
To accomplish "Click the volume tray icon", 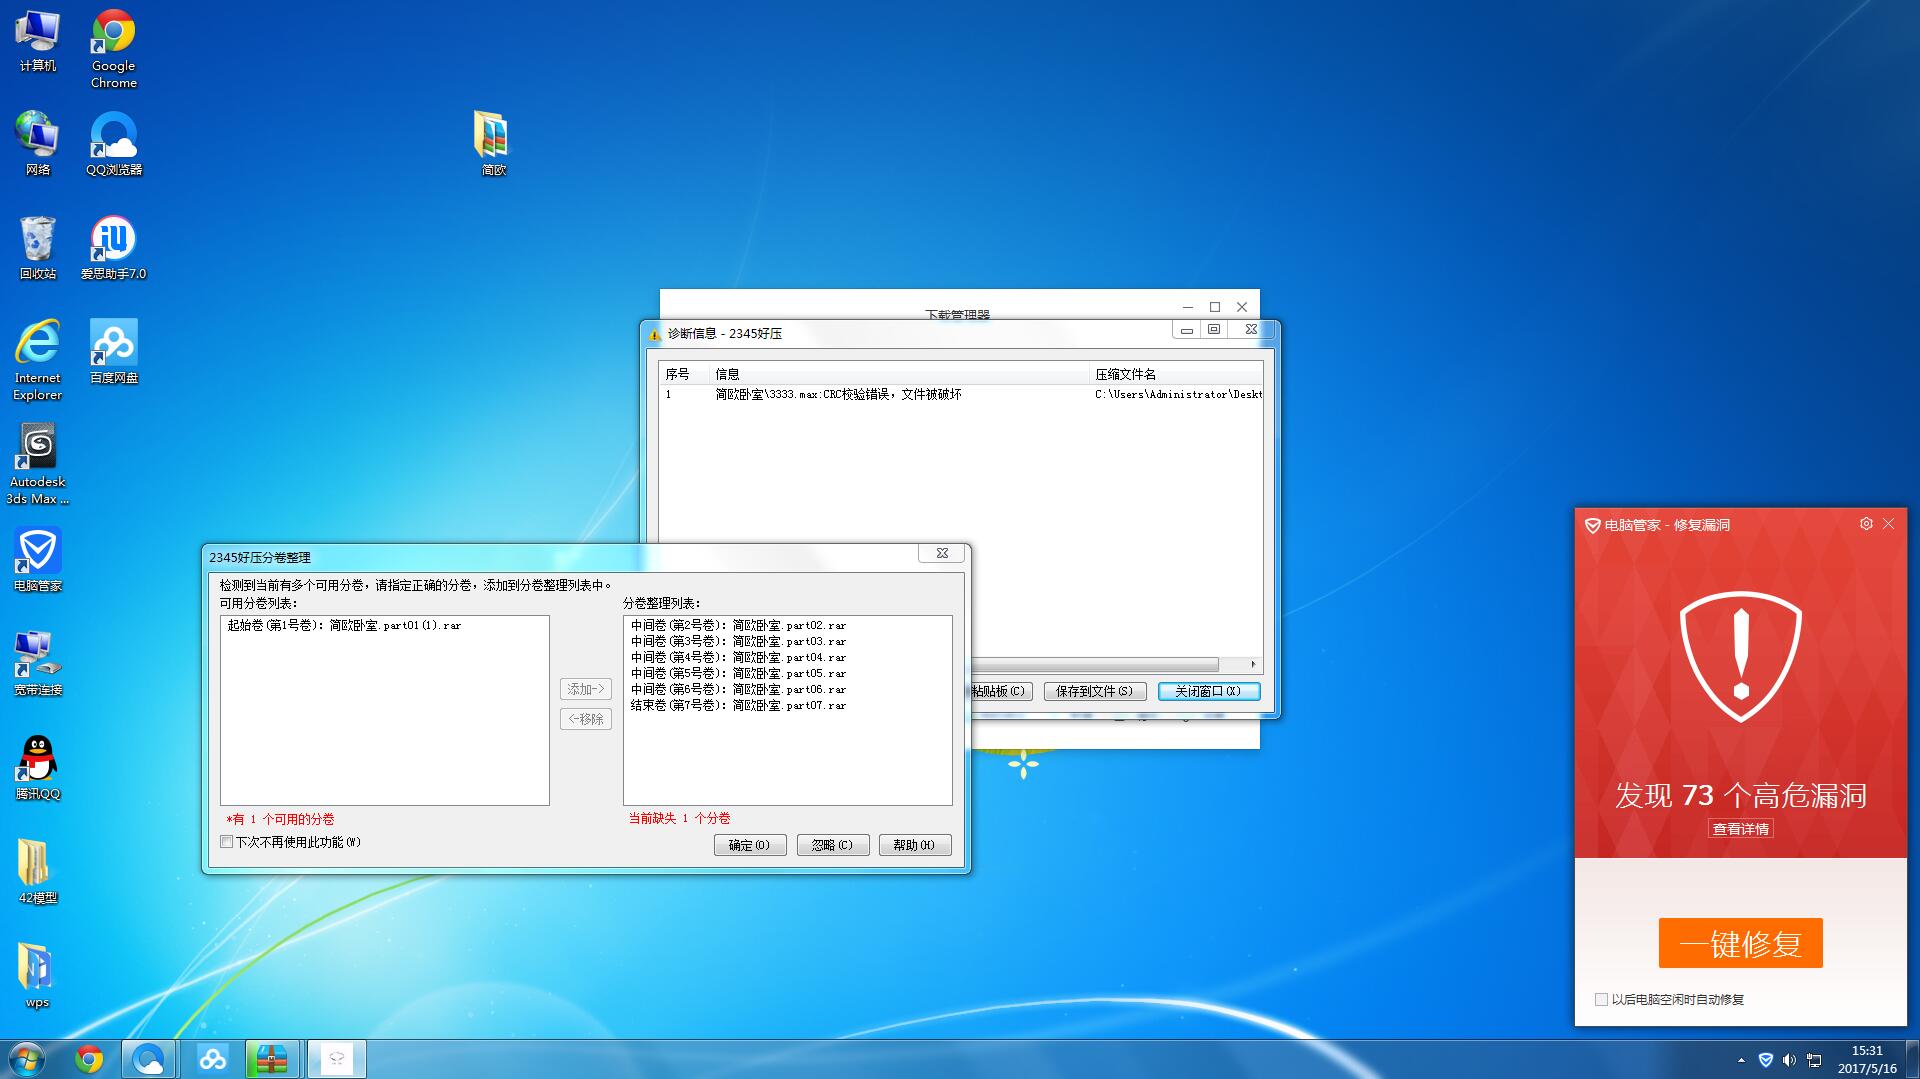I will pos(1789,1060).
